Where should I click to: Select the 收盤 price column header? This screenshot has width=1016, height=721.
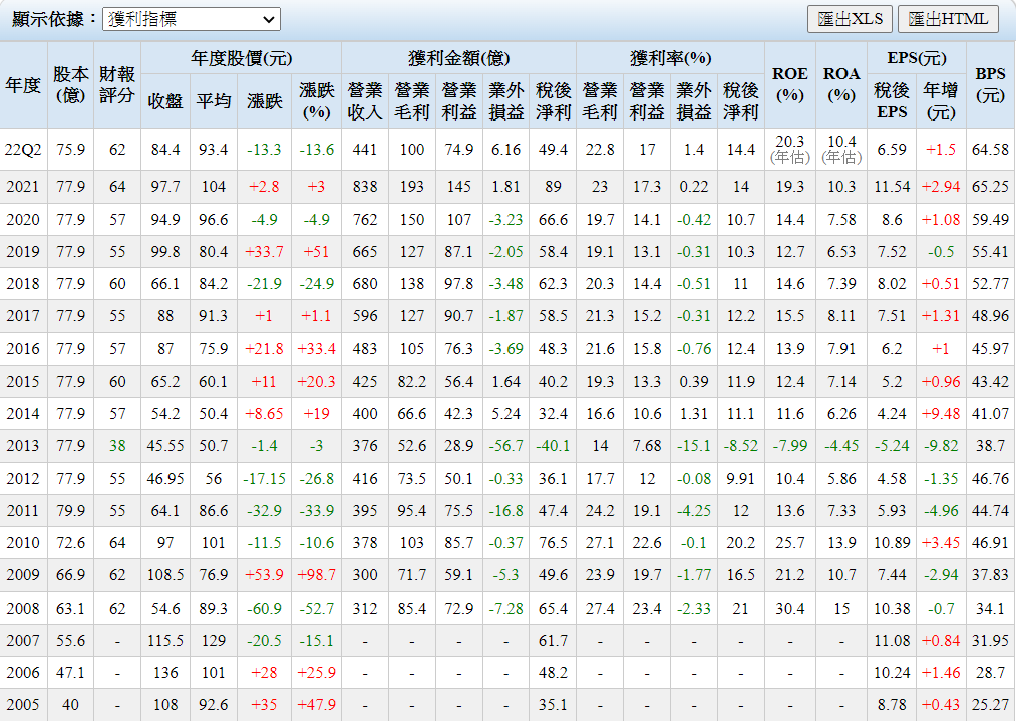165,100
